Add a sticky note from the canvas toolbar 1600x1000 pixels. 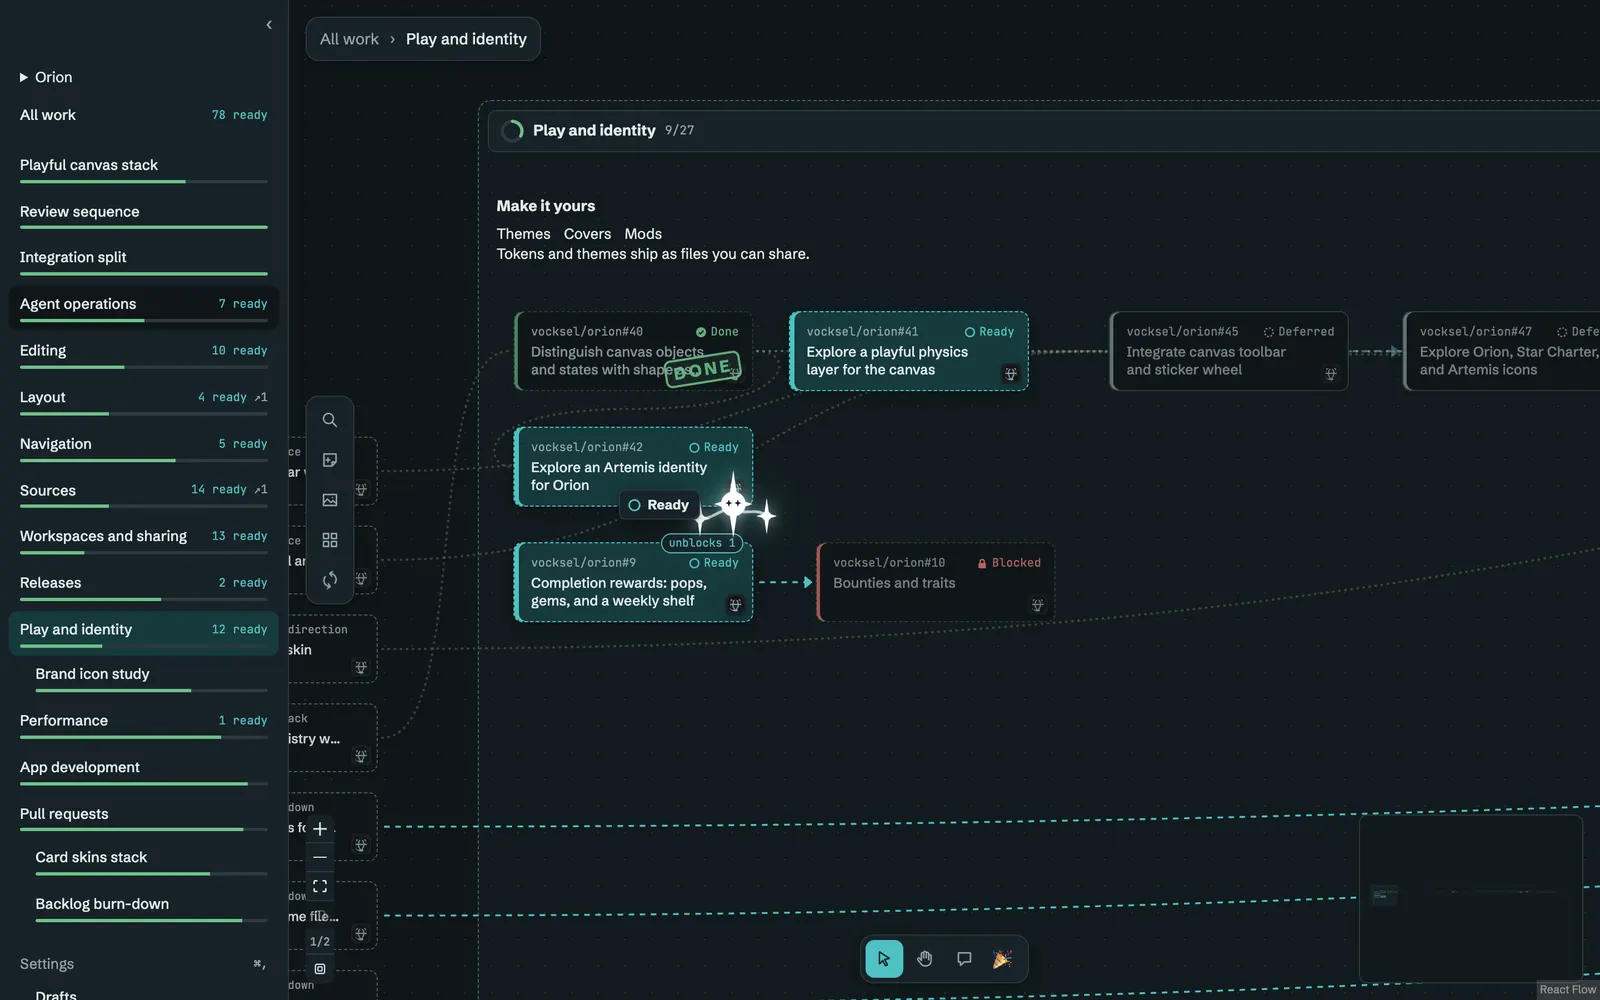click(x=330, y=460)
